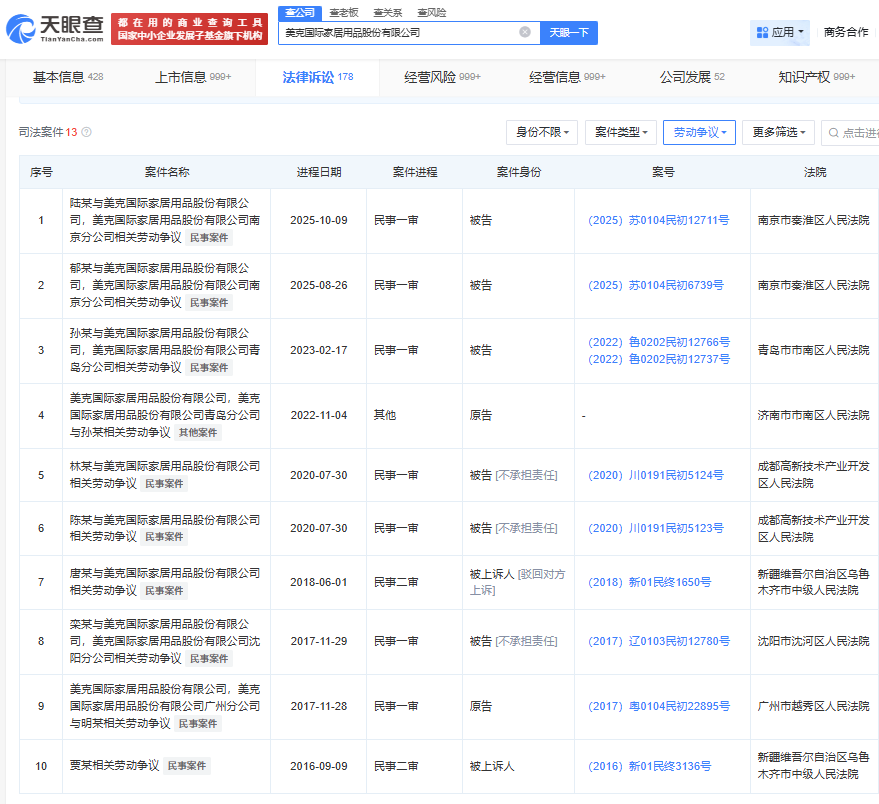
Task: Open the 身份不限 dropdown filter
Action: click(542, 132)
